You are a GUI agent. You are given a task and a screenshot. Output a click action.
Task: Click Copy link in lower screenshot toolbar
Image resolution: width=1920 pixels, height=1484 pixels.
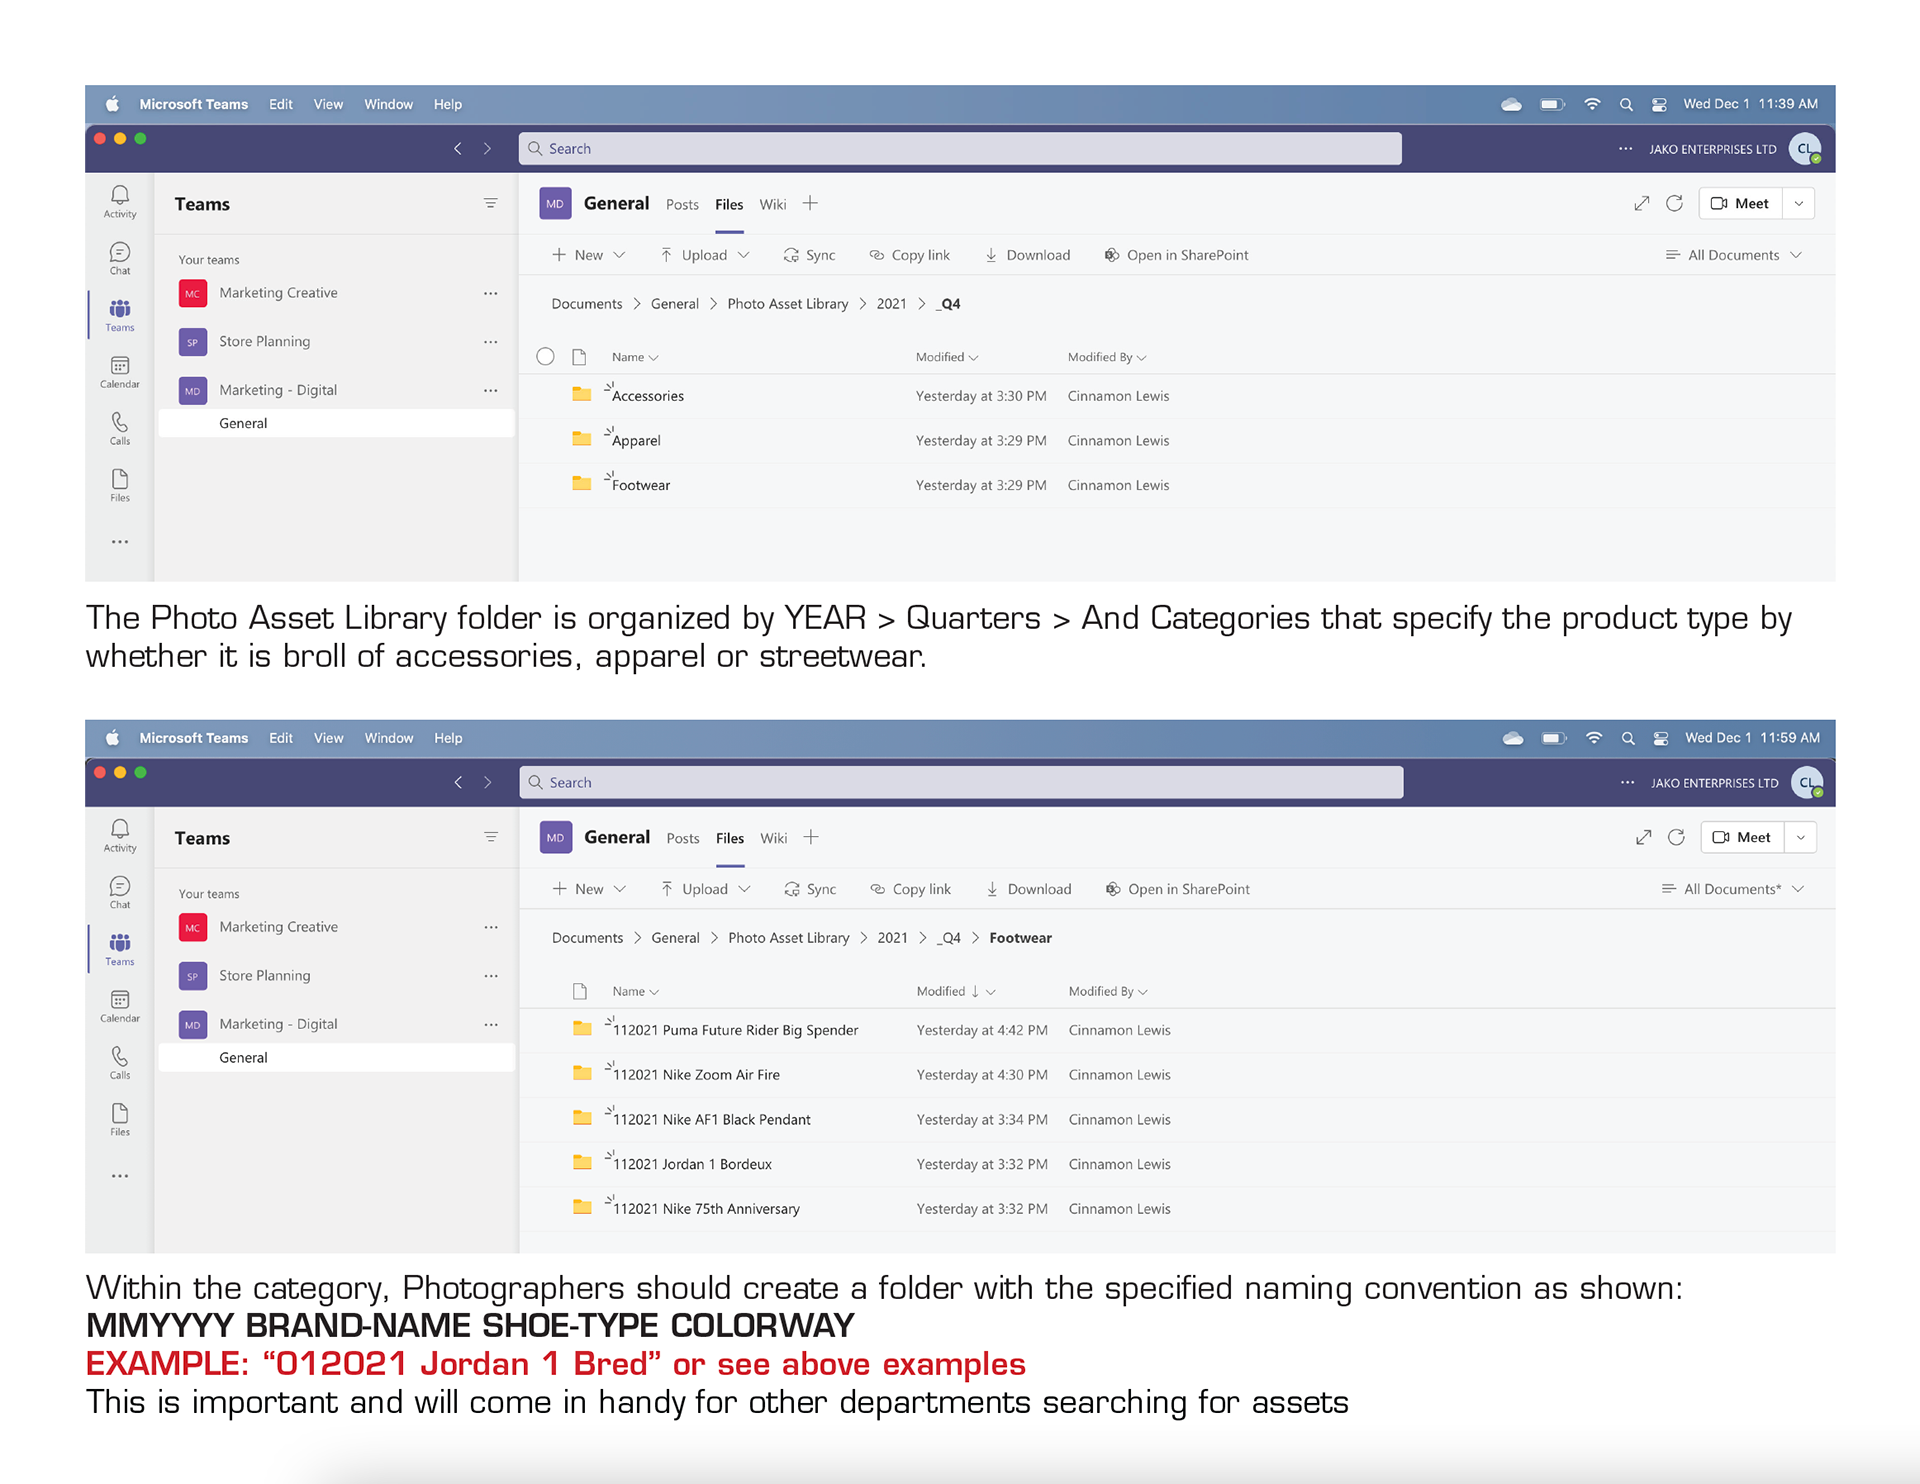point(911,889)
